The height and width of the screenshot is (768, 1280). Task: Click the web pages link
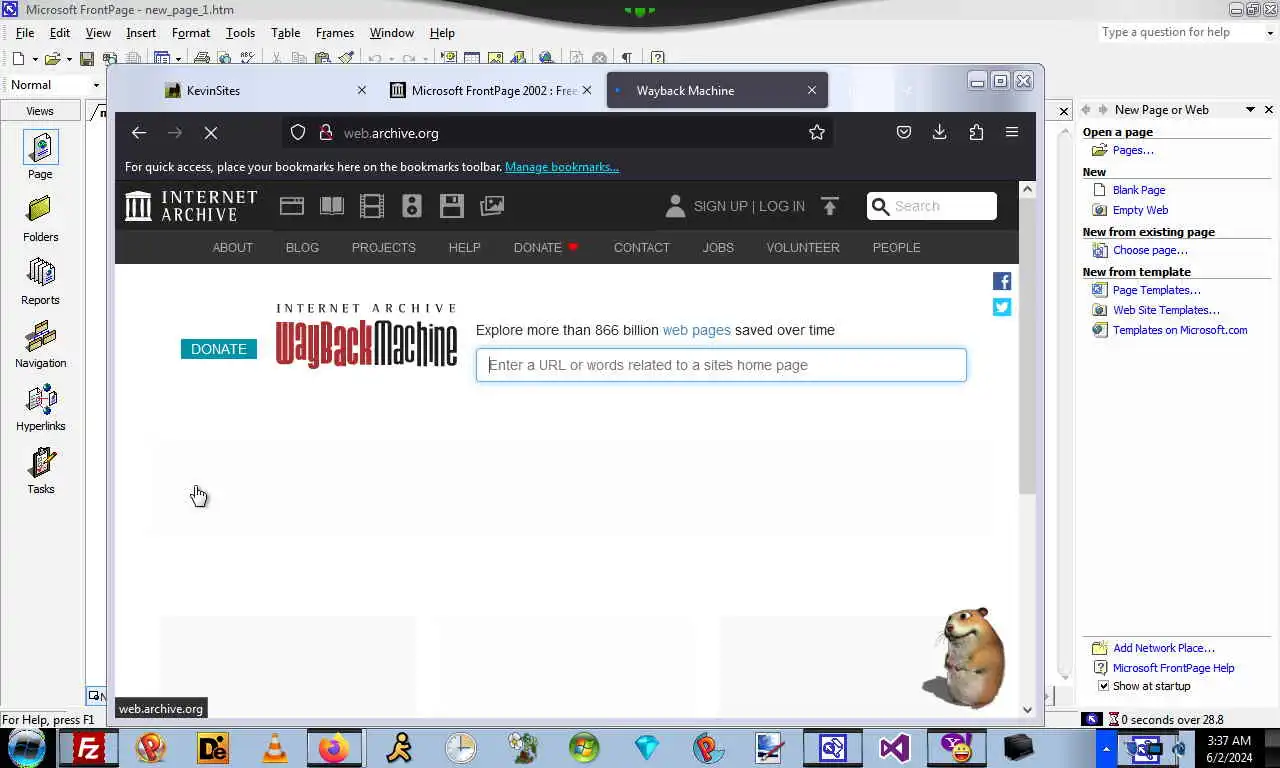[x=697, y=330]
